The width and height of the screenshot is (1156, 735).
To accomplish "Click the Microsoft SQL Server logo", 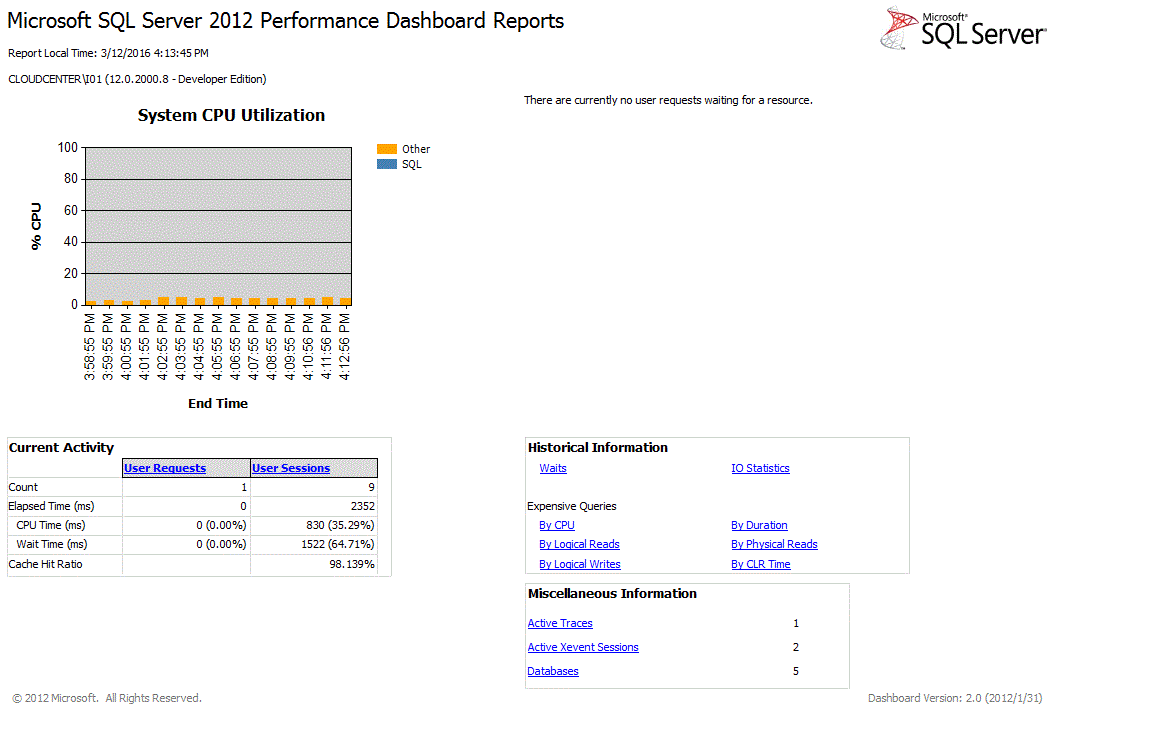I will pos(963,28).
